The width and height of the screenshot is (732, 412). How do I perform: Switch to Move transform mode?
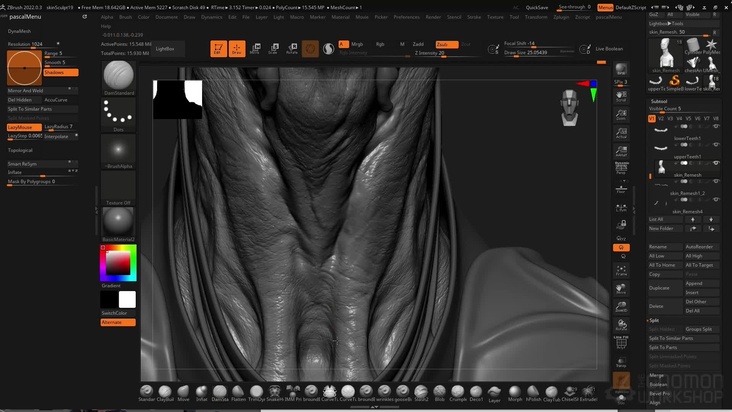pos(255,49)
